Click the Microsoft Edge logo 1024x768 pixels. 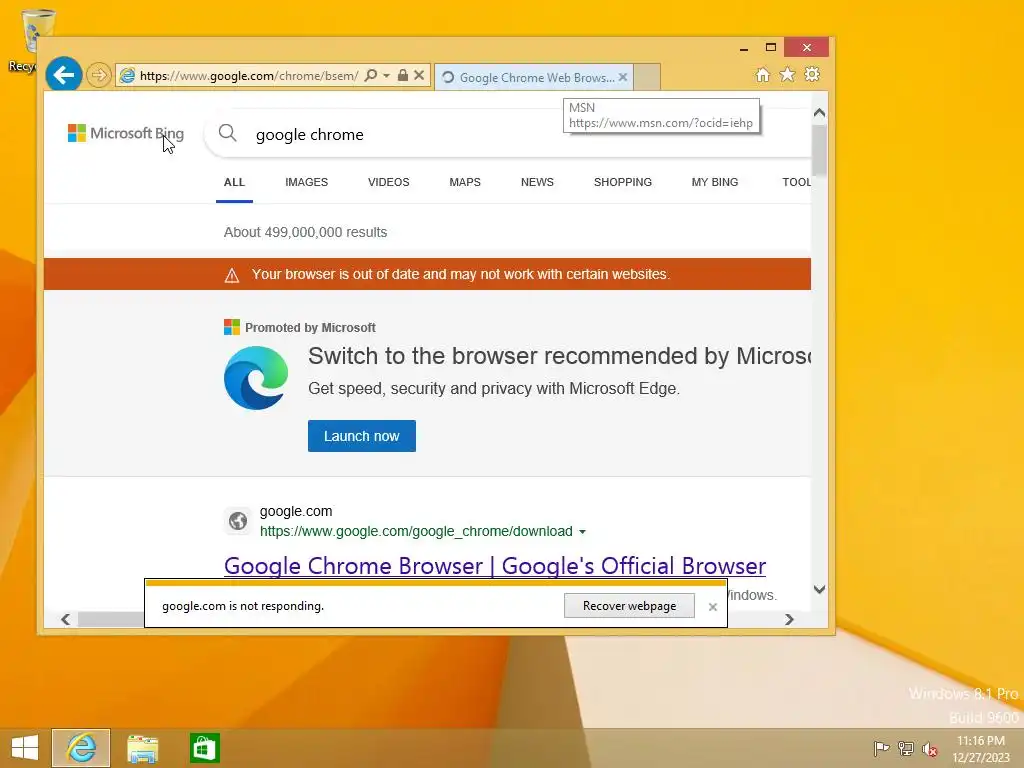[256, 378]
